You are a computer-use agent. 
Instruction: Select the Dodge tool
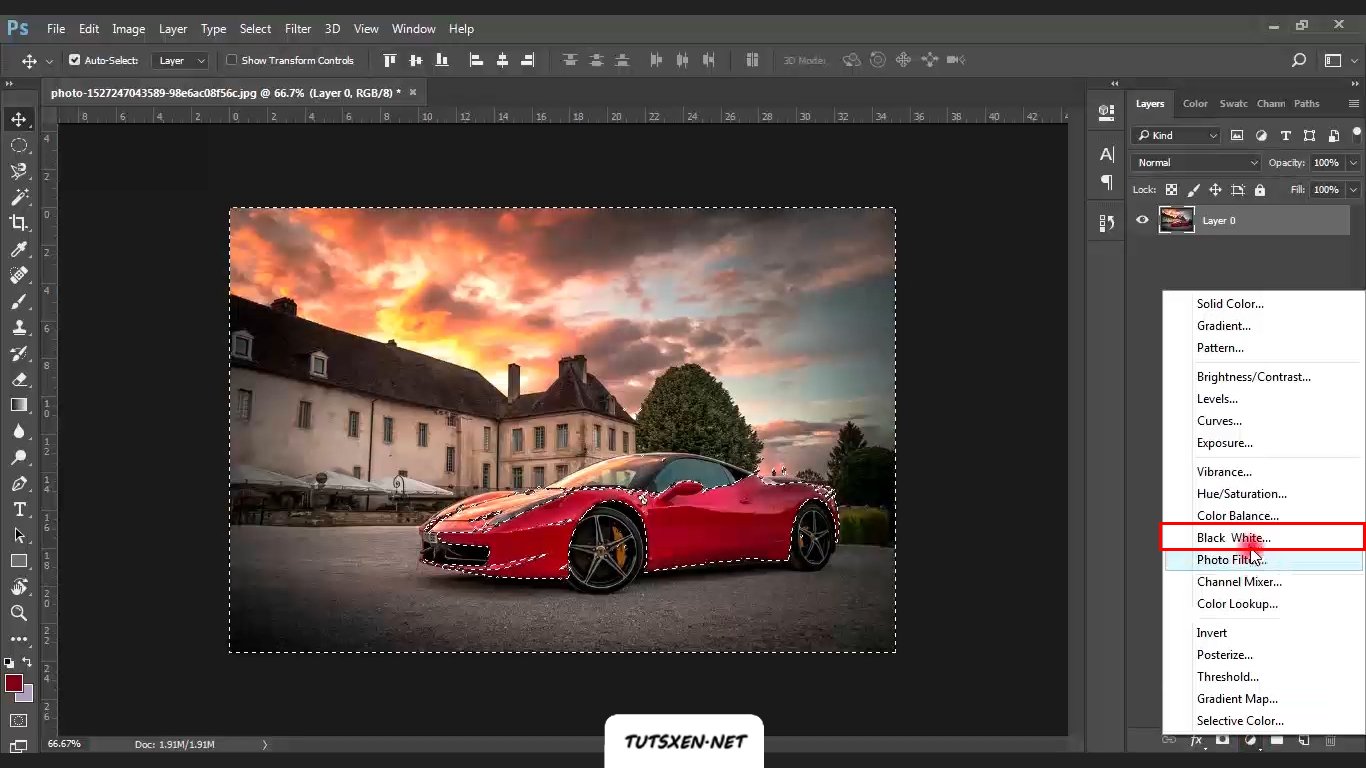[19, 457]
